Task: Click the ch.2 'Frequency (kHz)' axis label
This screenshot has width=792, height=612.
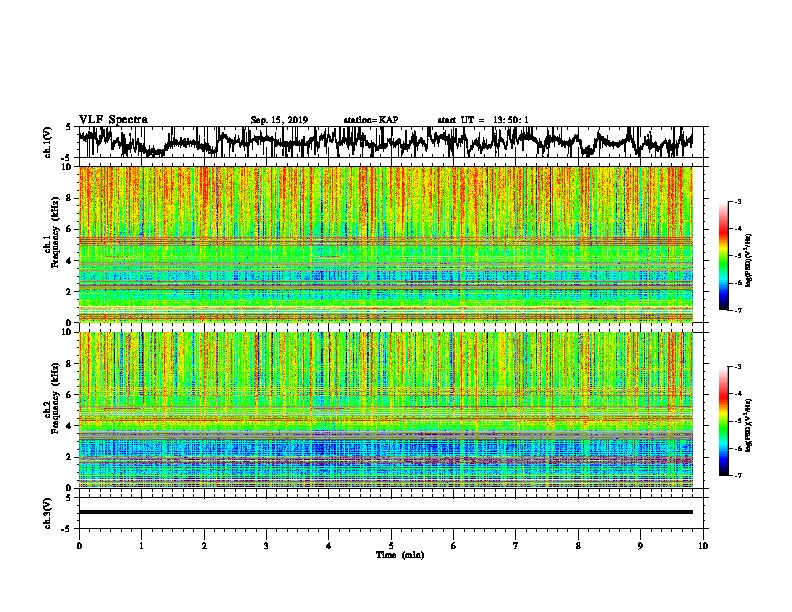Action: 56,398
